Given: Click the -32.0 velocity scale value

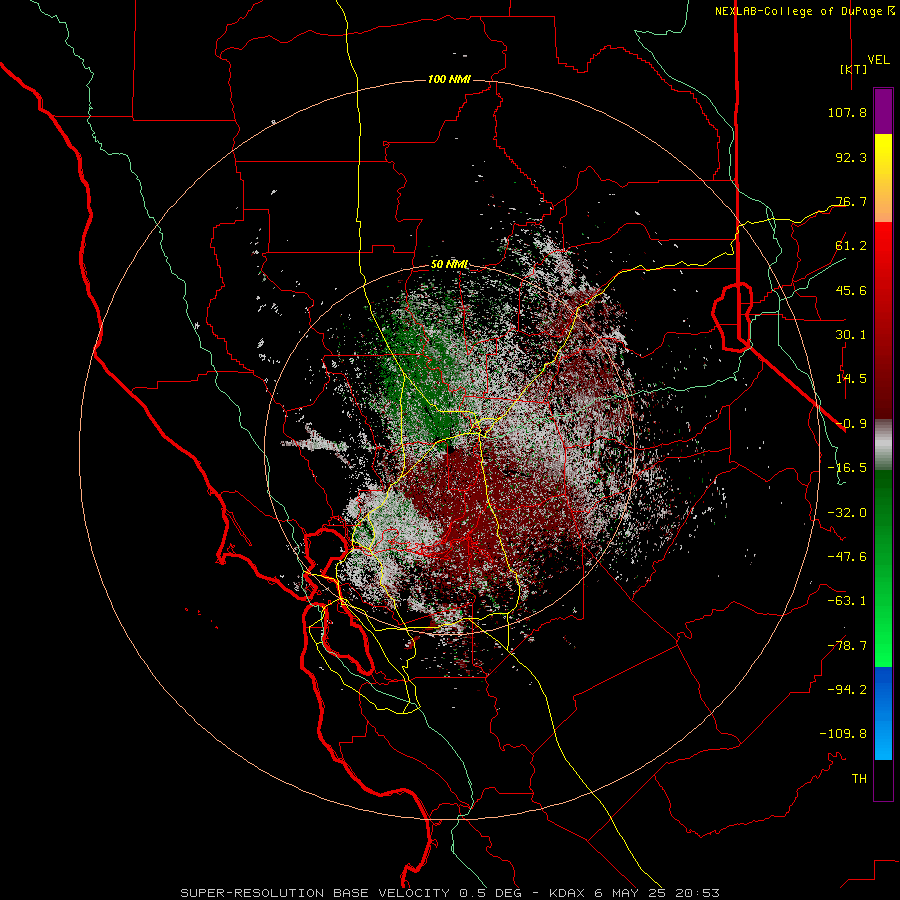Looking at the screenshot, I should (x=847, y=513).
